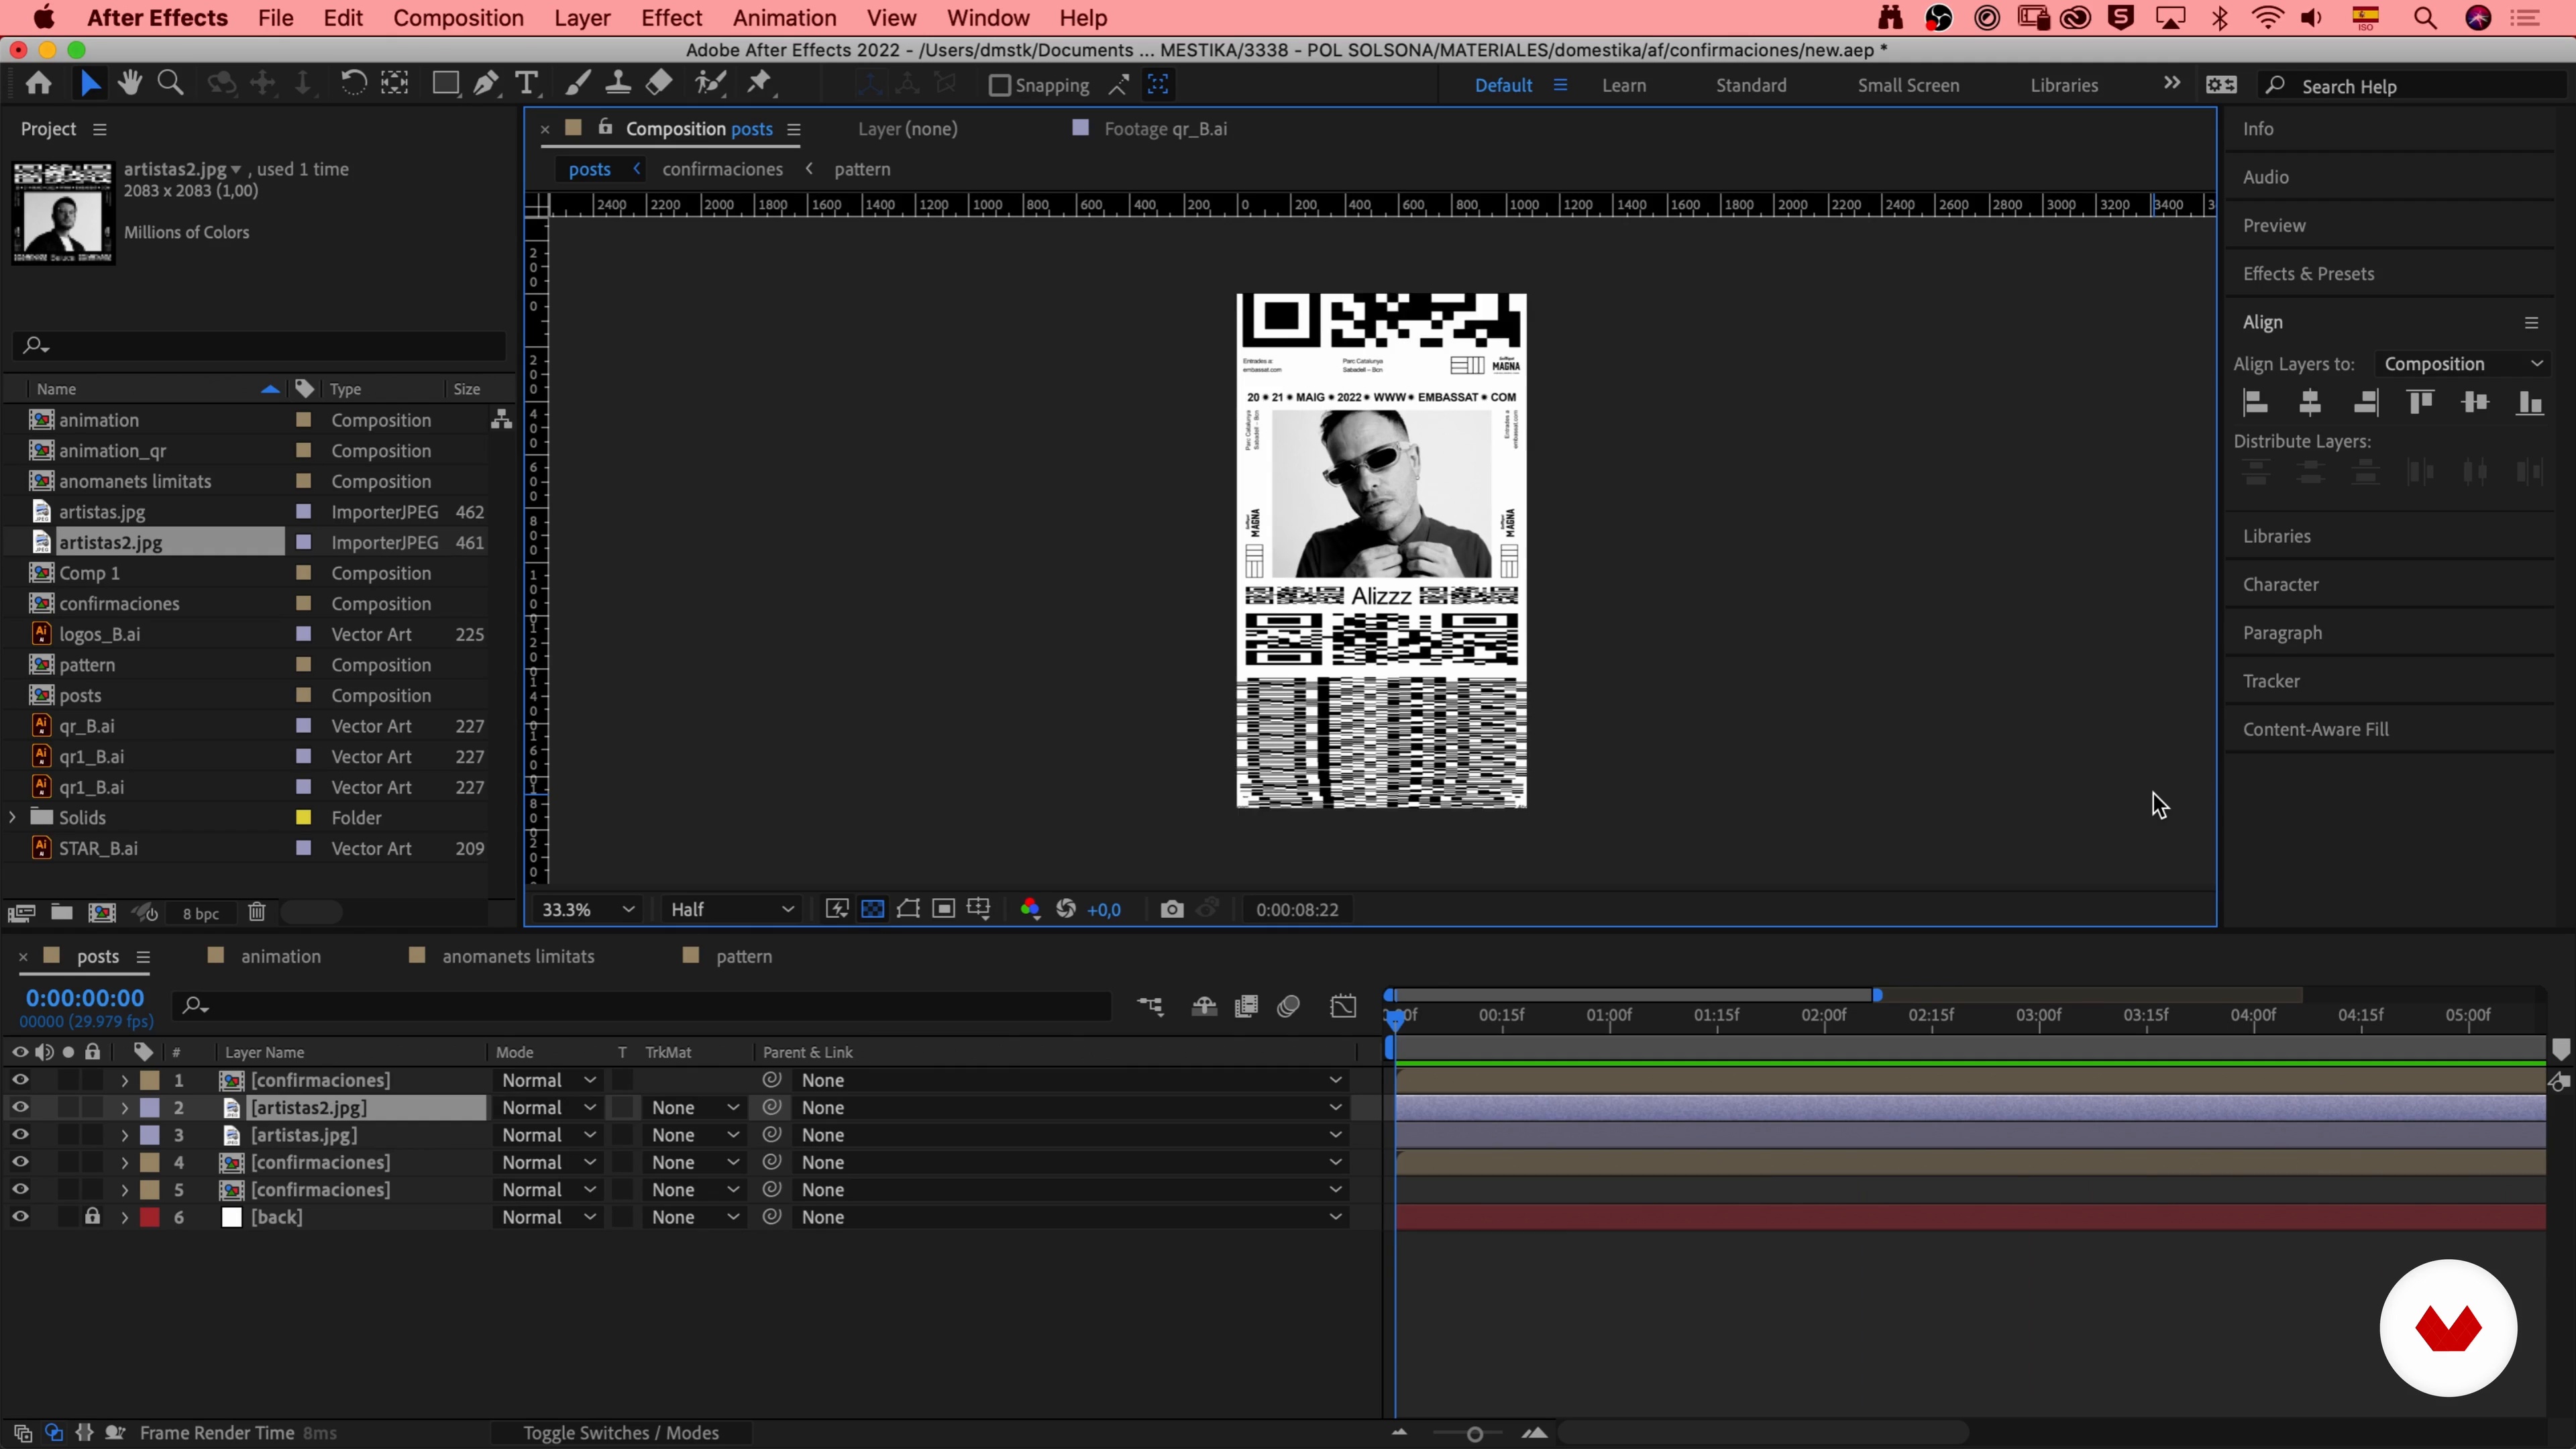Viewport: 2576px width, 1449px height.
Task: Expand the Solids folder
Action: pyautogui.click(x=12, y=817)
